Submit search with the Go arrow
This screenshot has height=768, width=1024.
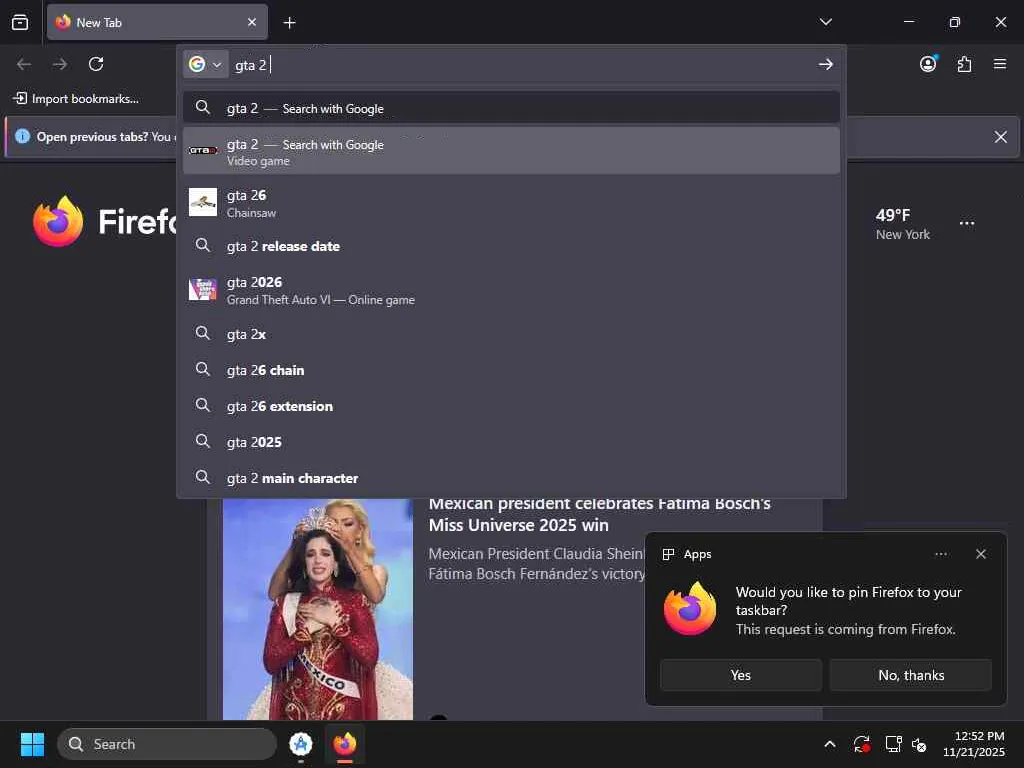coord(825,64)
